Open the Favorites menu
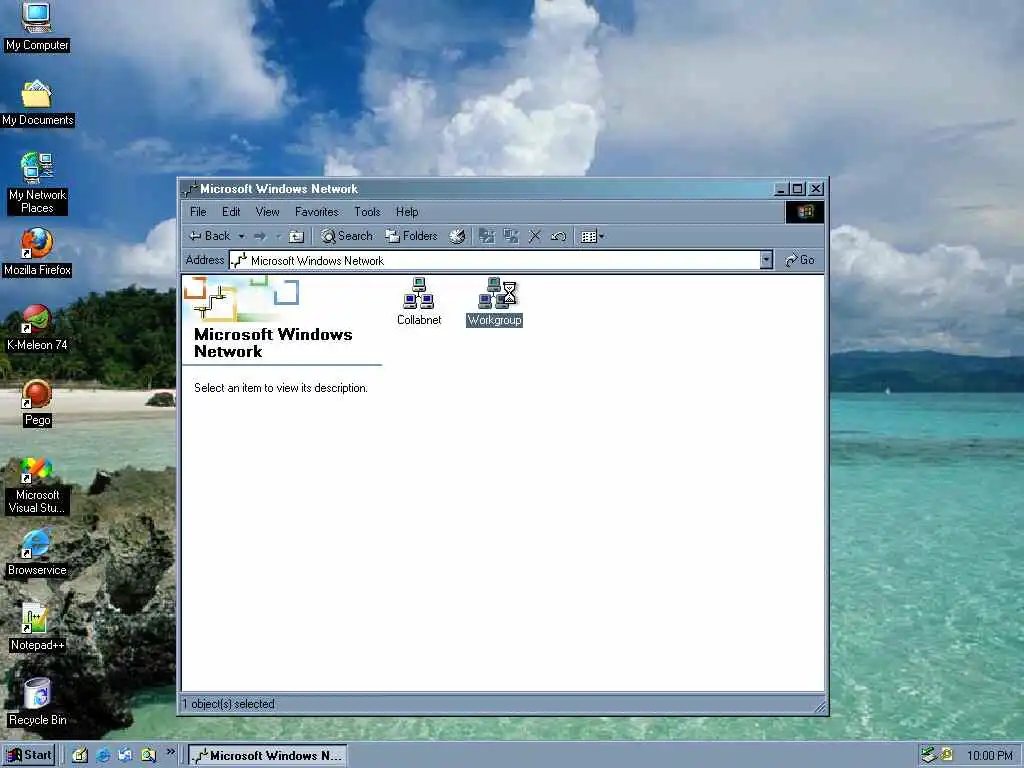The image size is (1024, 768). 317,212
